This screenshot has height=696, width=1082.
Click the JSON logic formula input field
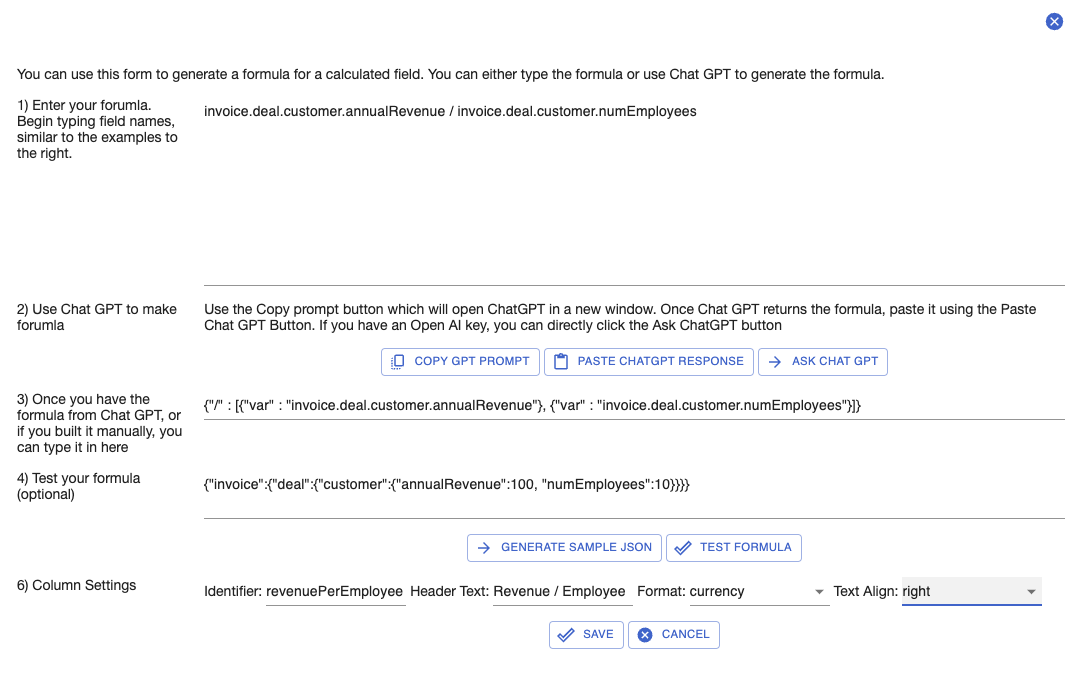(634, 406)
